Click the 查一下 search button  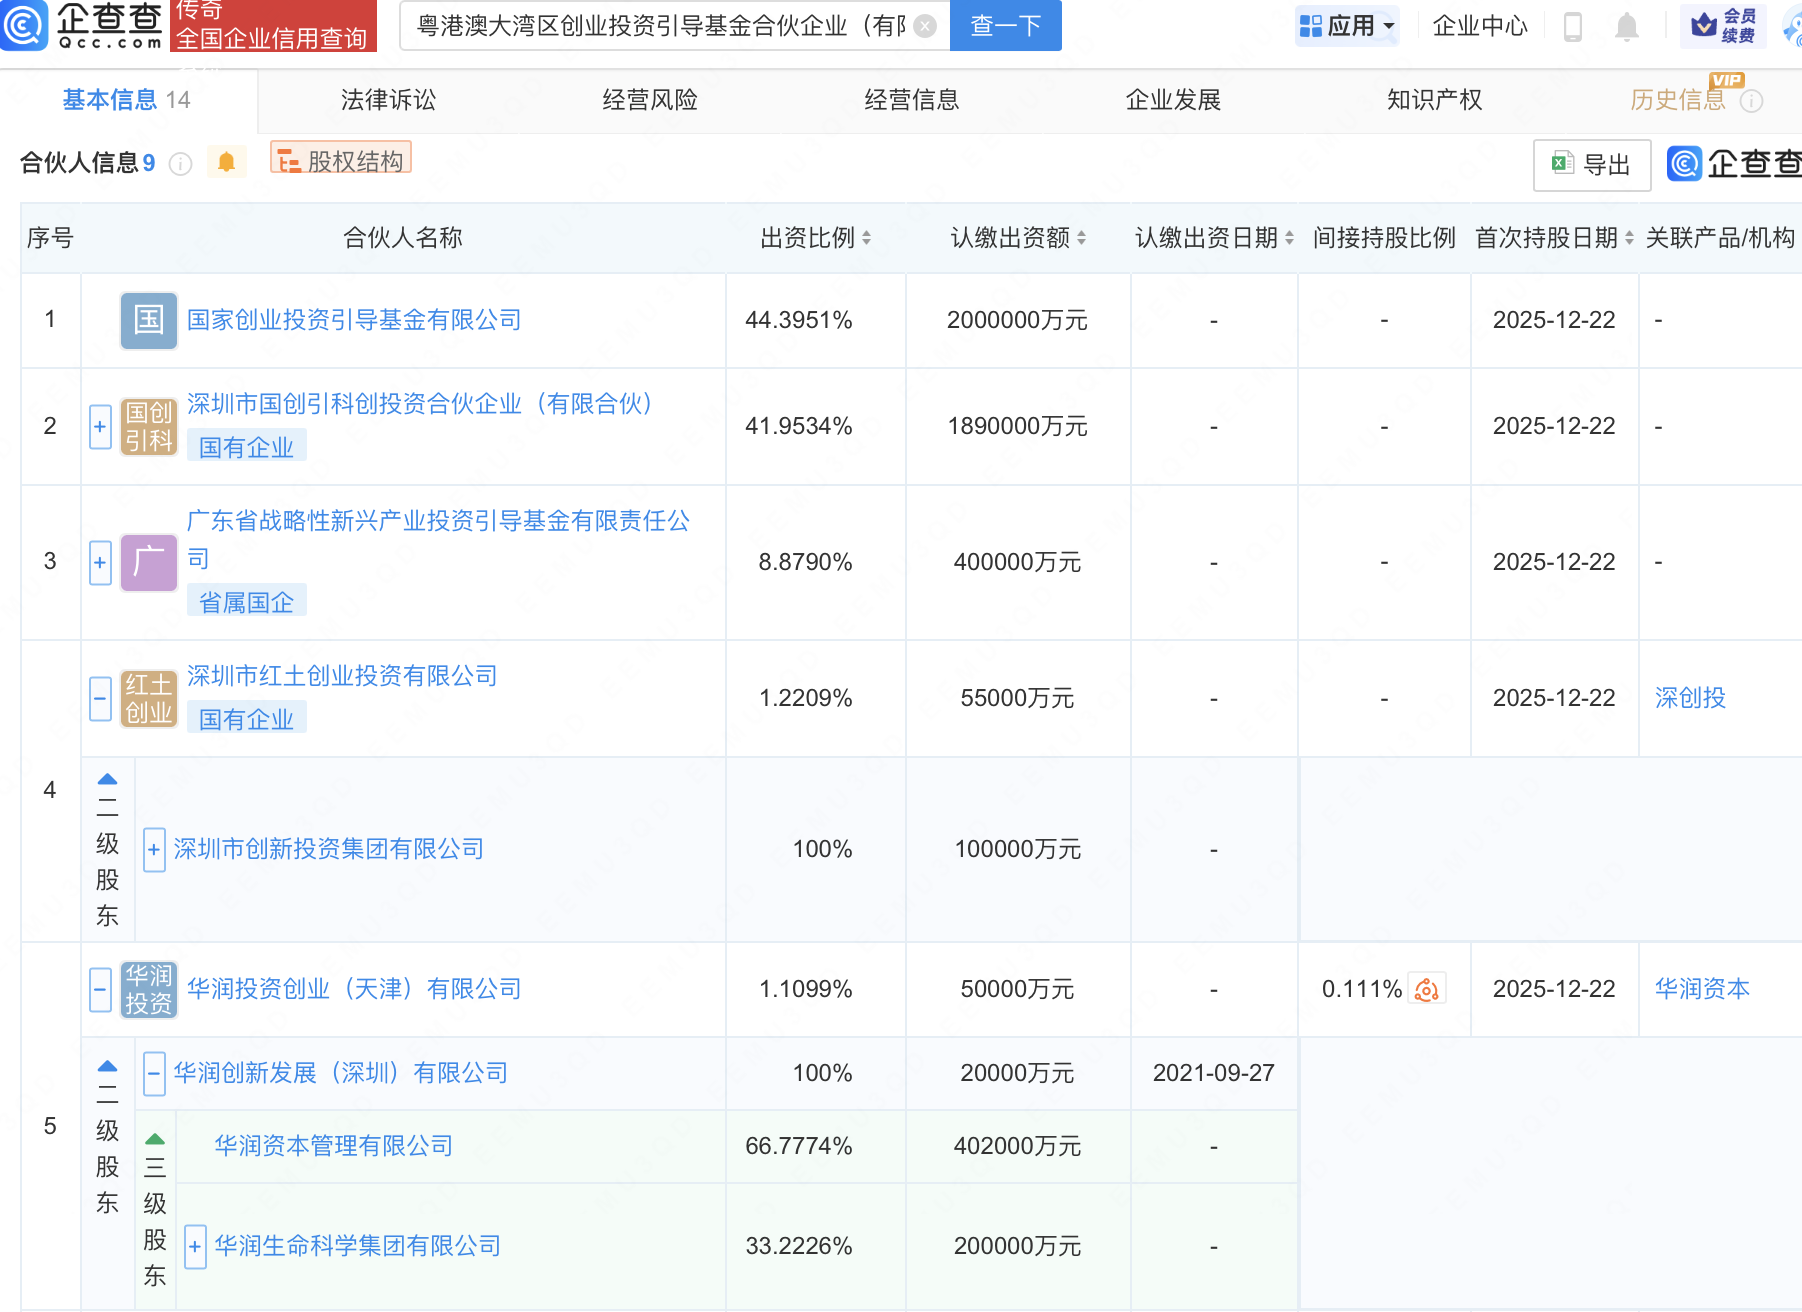1005,26
